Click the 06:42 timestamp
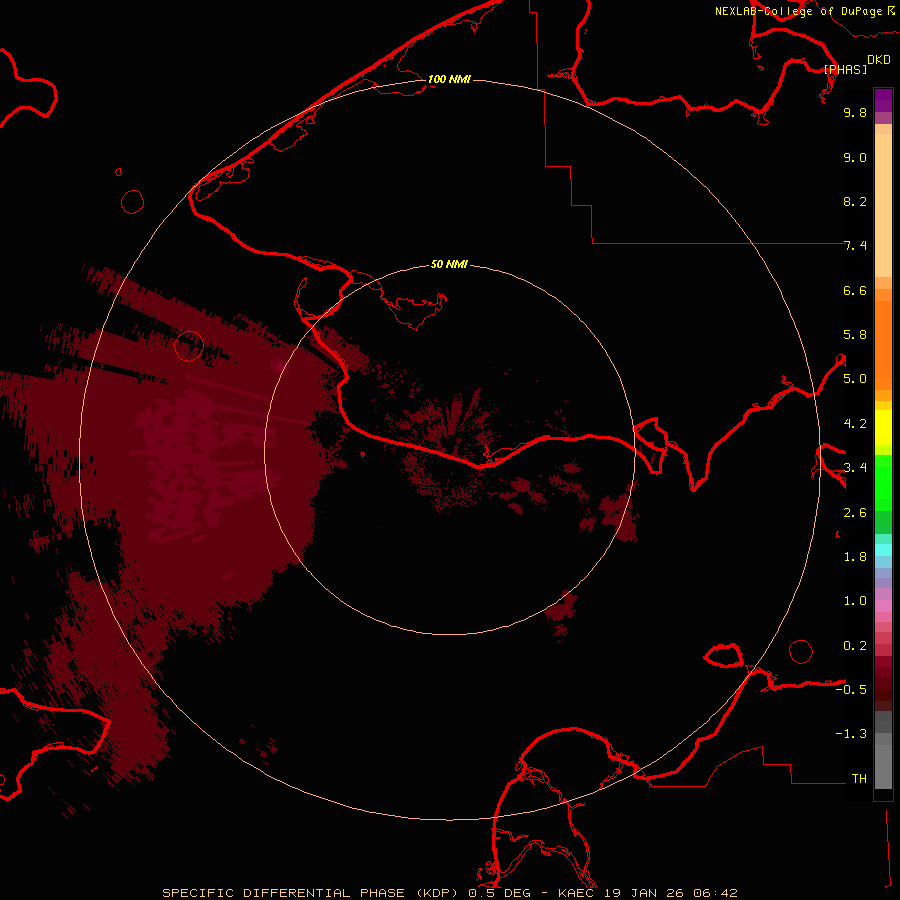 coord(715,893)
